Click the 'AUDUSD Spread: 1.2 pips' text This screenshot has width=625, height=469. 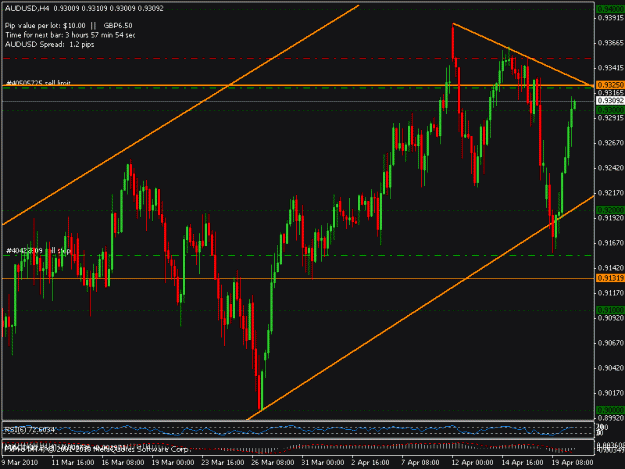pyautogui.click(x=49, y=45)
